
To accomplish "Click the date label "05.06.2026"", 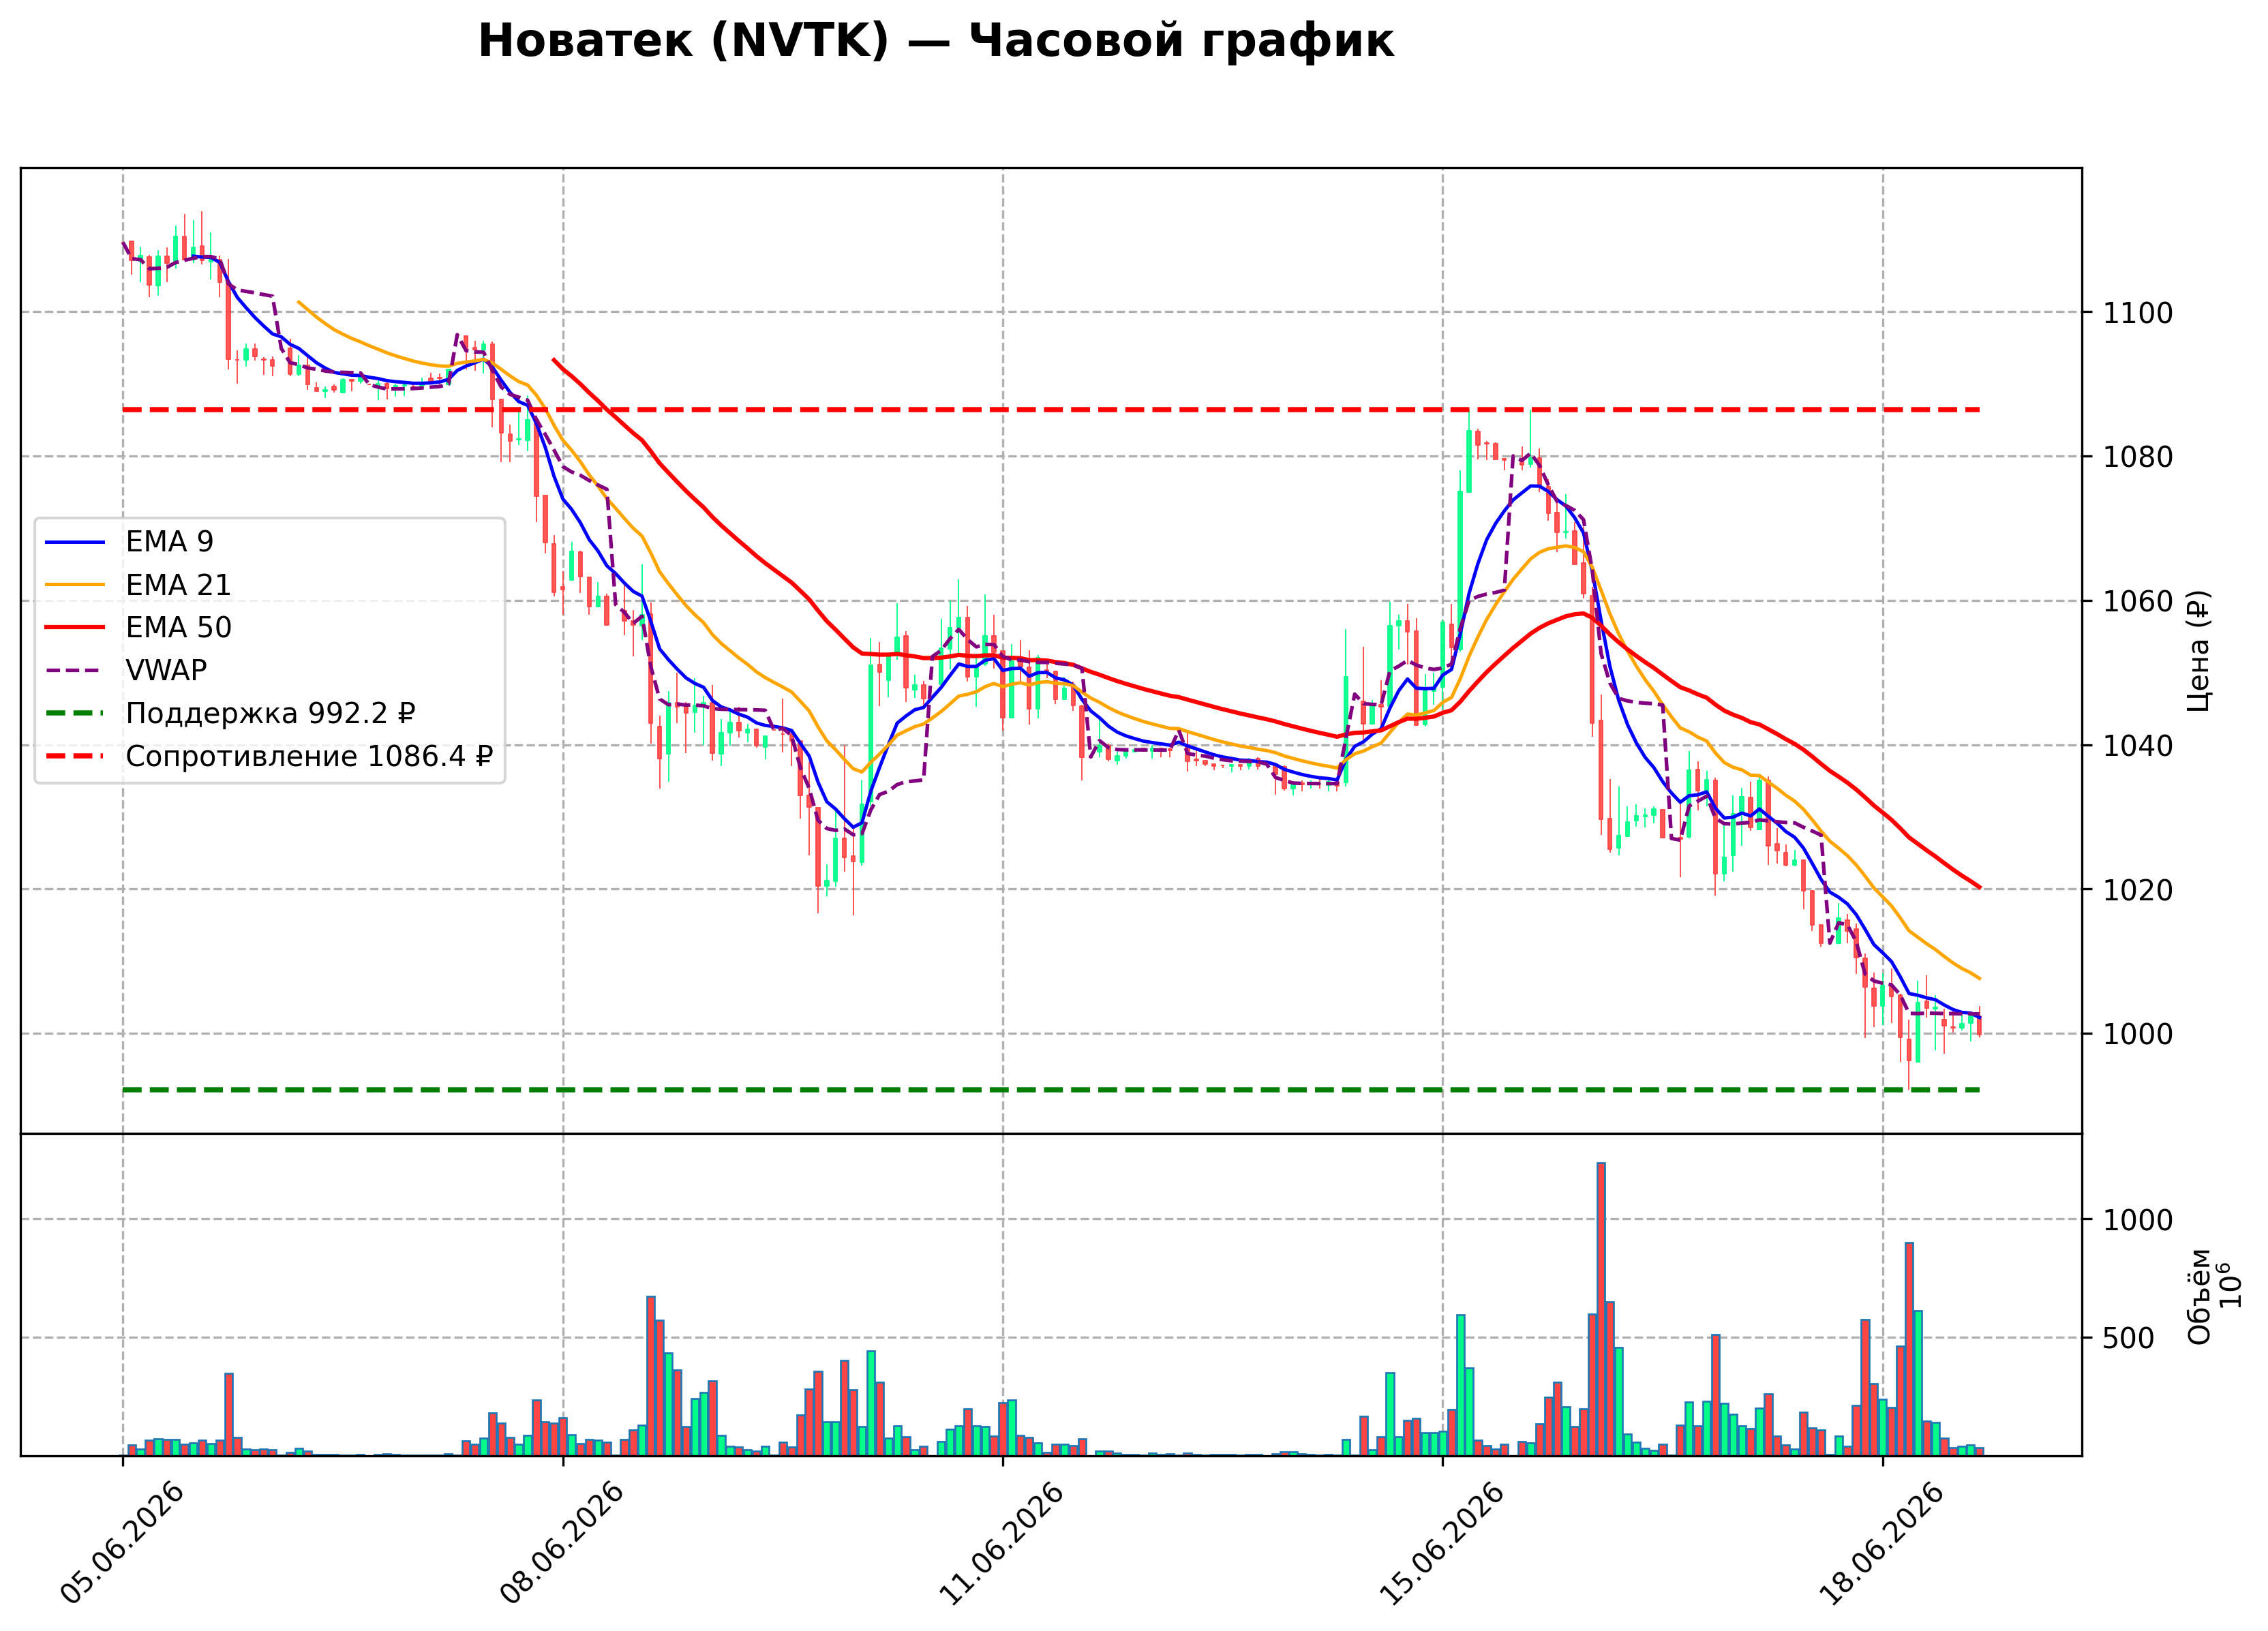I will pos(123,1544).
